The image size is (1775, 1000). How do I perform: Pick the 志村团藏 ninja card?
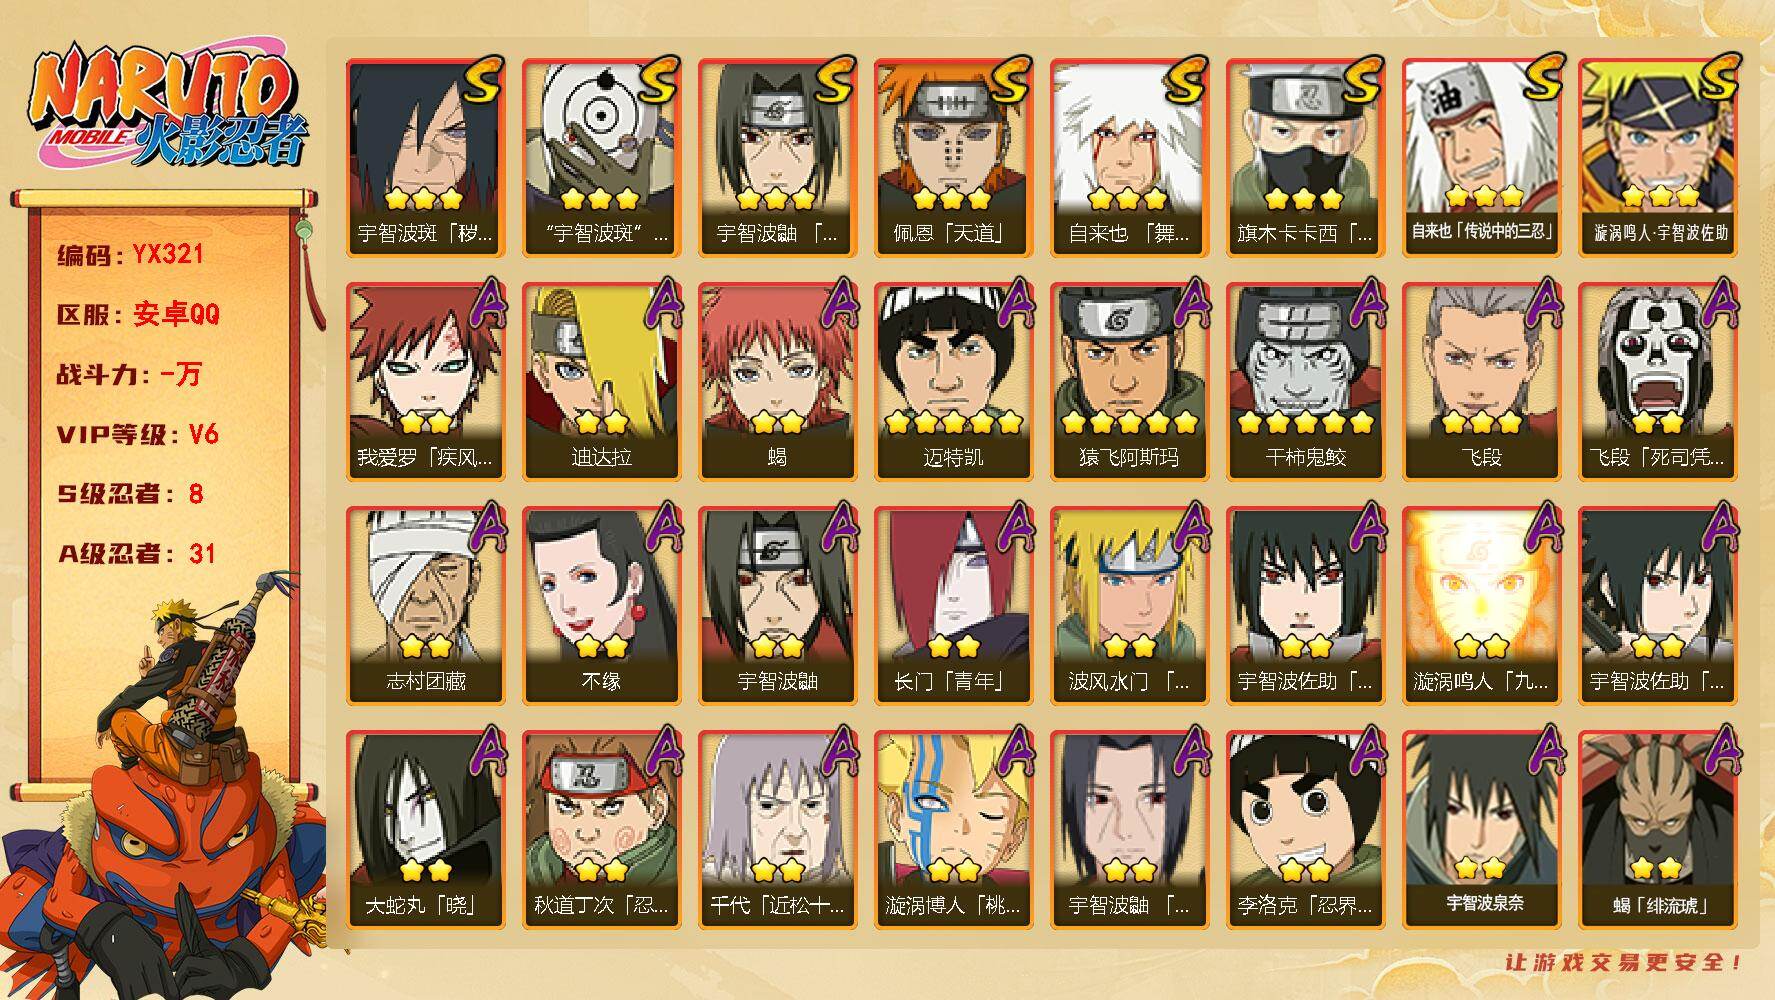(x=425, y=605)
